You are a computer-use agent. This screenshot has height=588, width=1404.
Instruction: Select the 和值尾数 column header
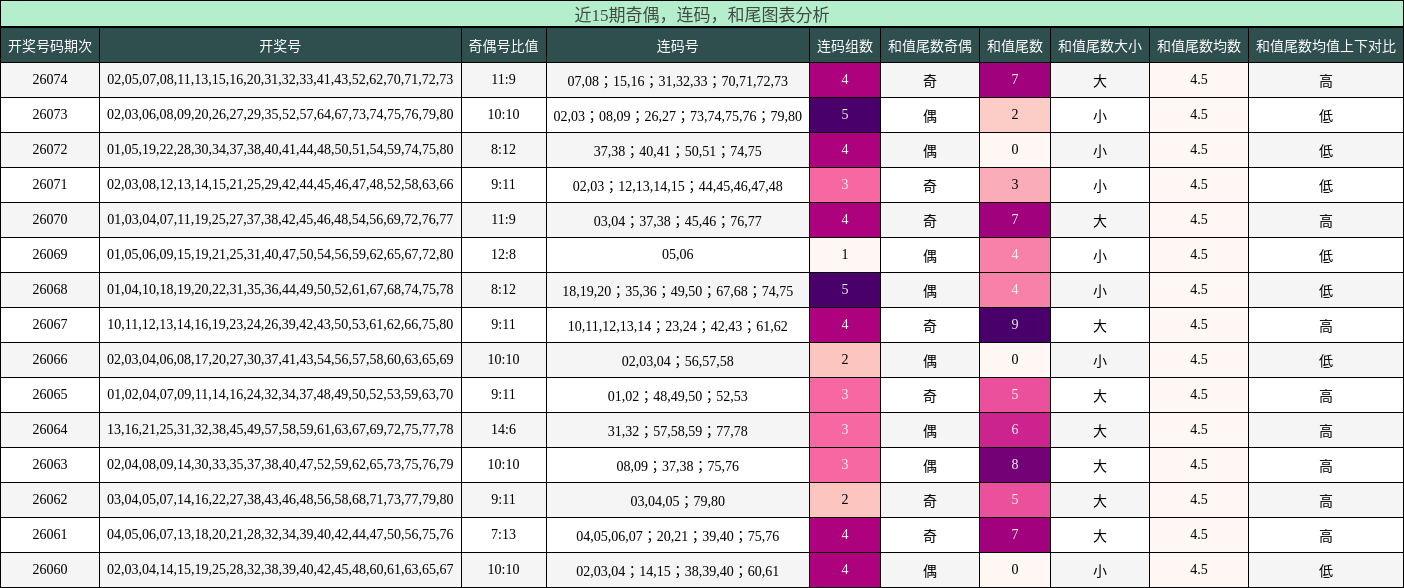pyautogui.click(x=1015, y=45)
